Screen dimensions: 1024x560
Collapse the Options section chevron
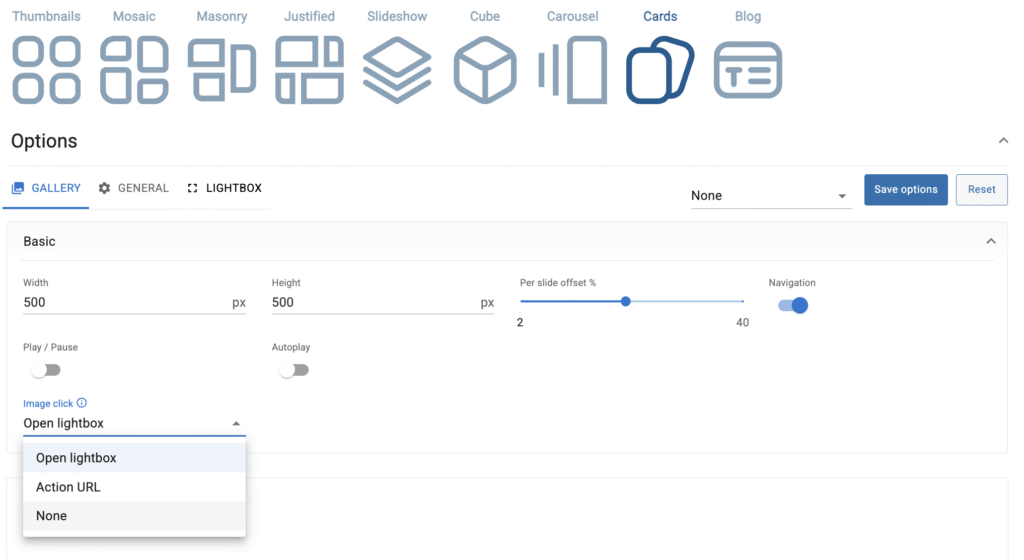point(1003,141)
